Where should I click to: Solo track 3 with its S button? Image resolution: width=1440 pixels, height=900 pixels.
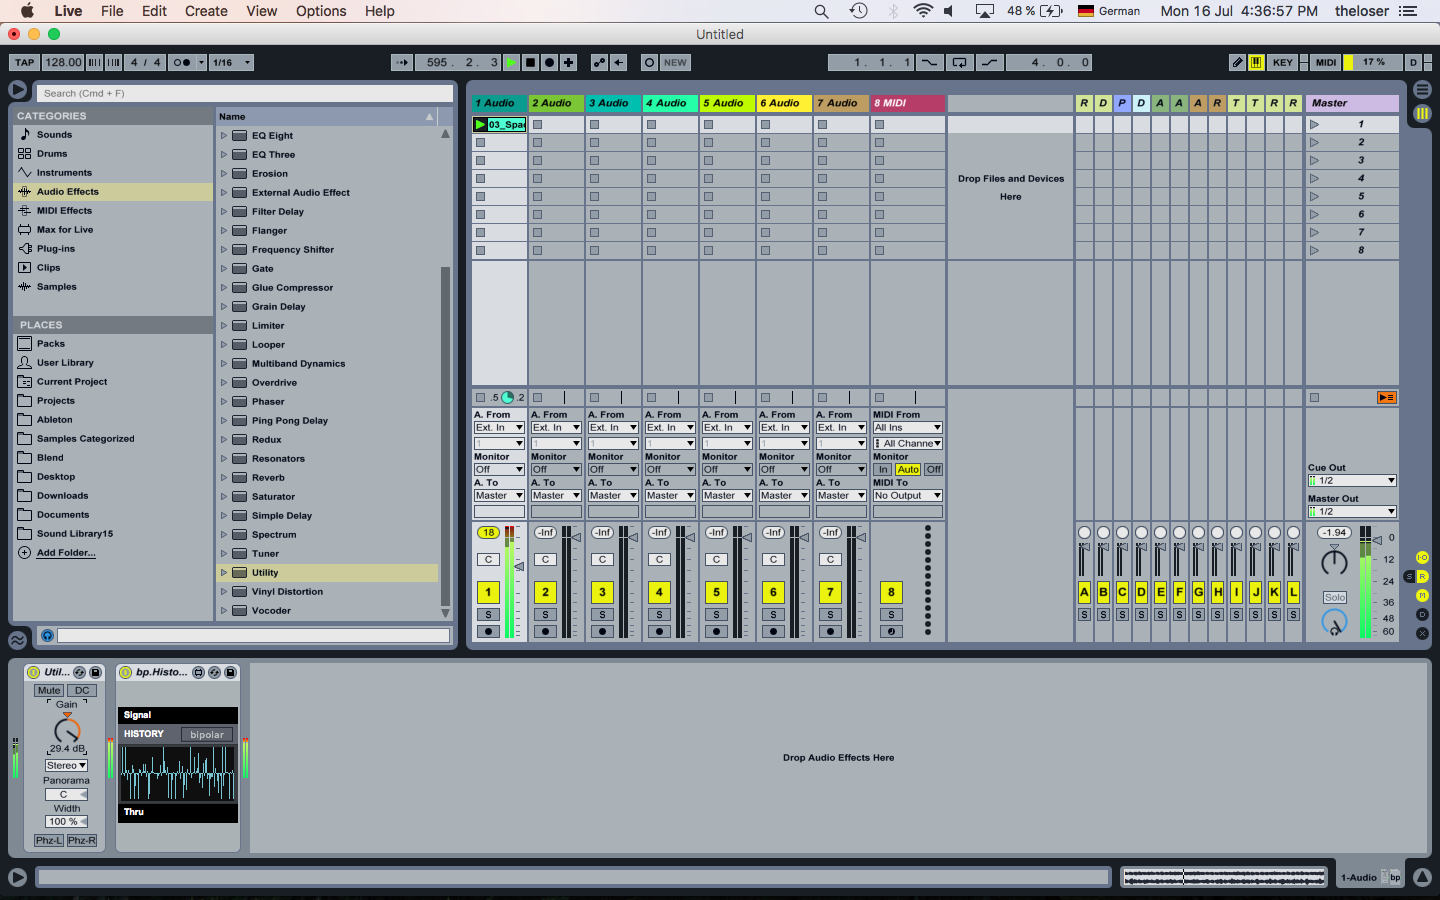602,614
